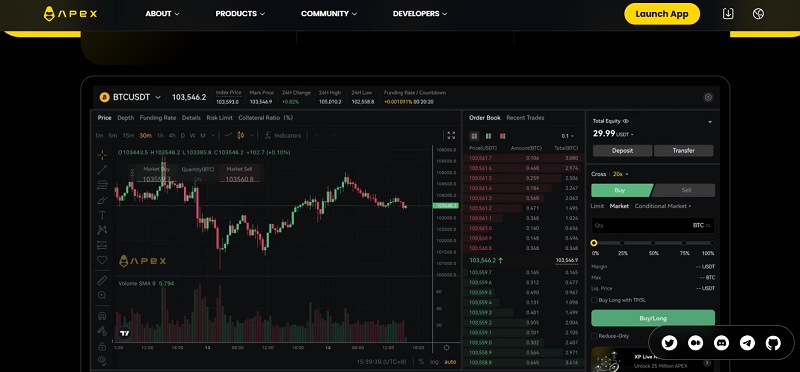Viewport: 800px width, 372px height.
Task: Select the candlestick chart style icon
Action: 241,135
